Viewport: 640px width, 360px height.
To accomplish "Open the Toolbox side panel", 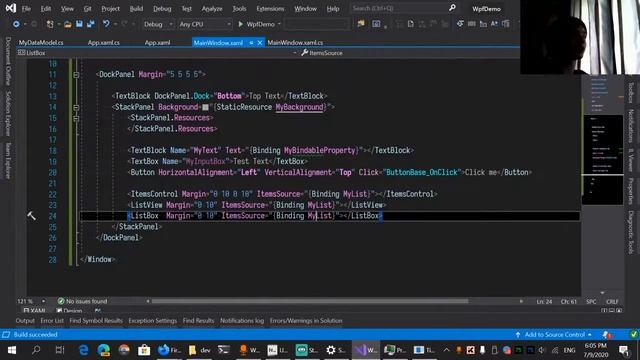I will point(631,93).
